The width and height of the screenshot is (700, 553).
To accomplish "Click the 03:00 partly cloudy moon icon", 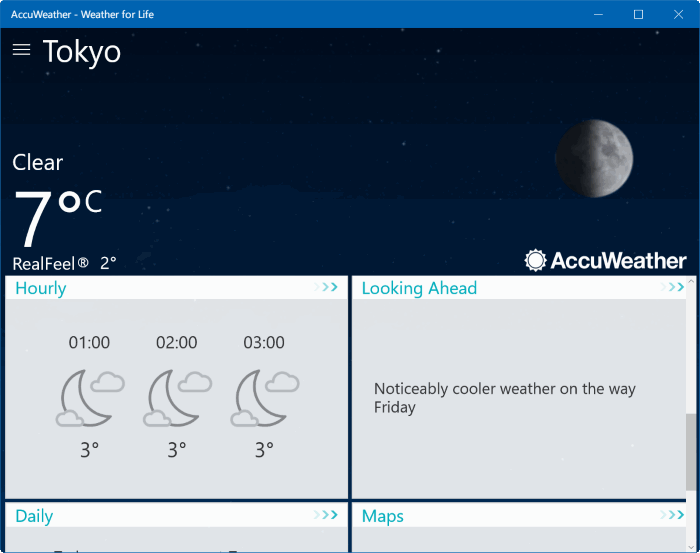I will (265, 398).
